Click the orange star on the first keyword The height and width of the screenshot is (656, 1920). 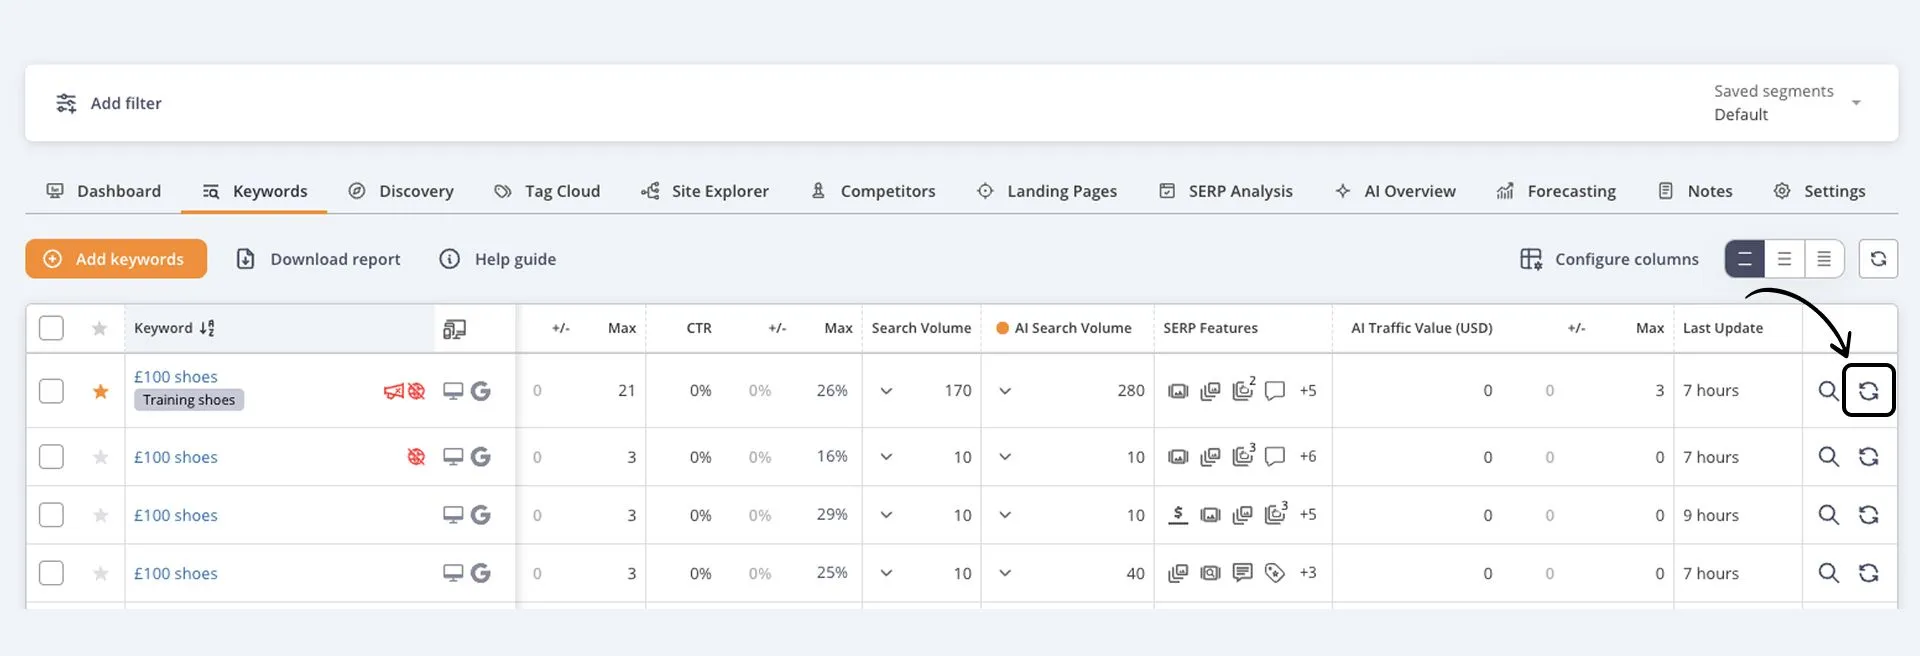coord(100,391)
